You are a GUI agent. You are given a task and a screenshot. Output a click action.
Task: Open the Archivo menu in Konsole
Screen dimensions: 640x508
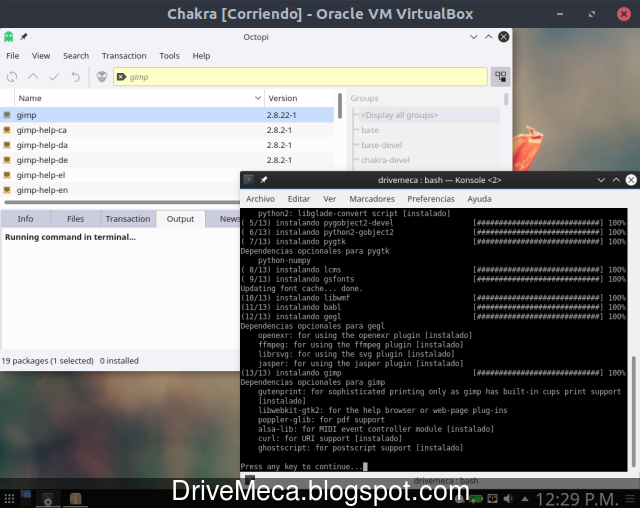click(x=260, y=199)
